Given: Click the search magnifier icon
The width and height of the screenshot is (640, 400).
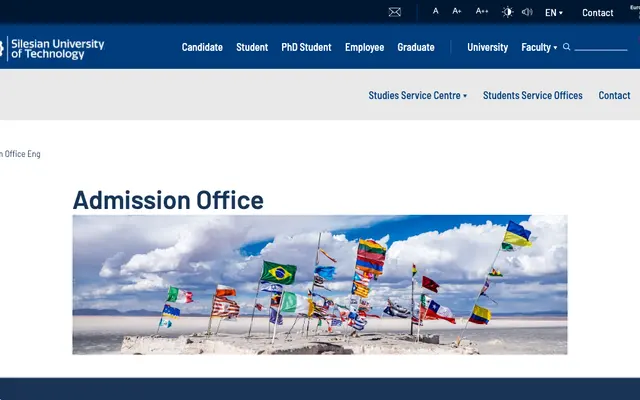Looking at the screenshot, I should click(567, 47).
